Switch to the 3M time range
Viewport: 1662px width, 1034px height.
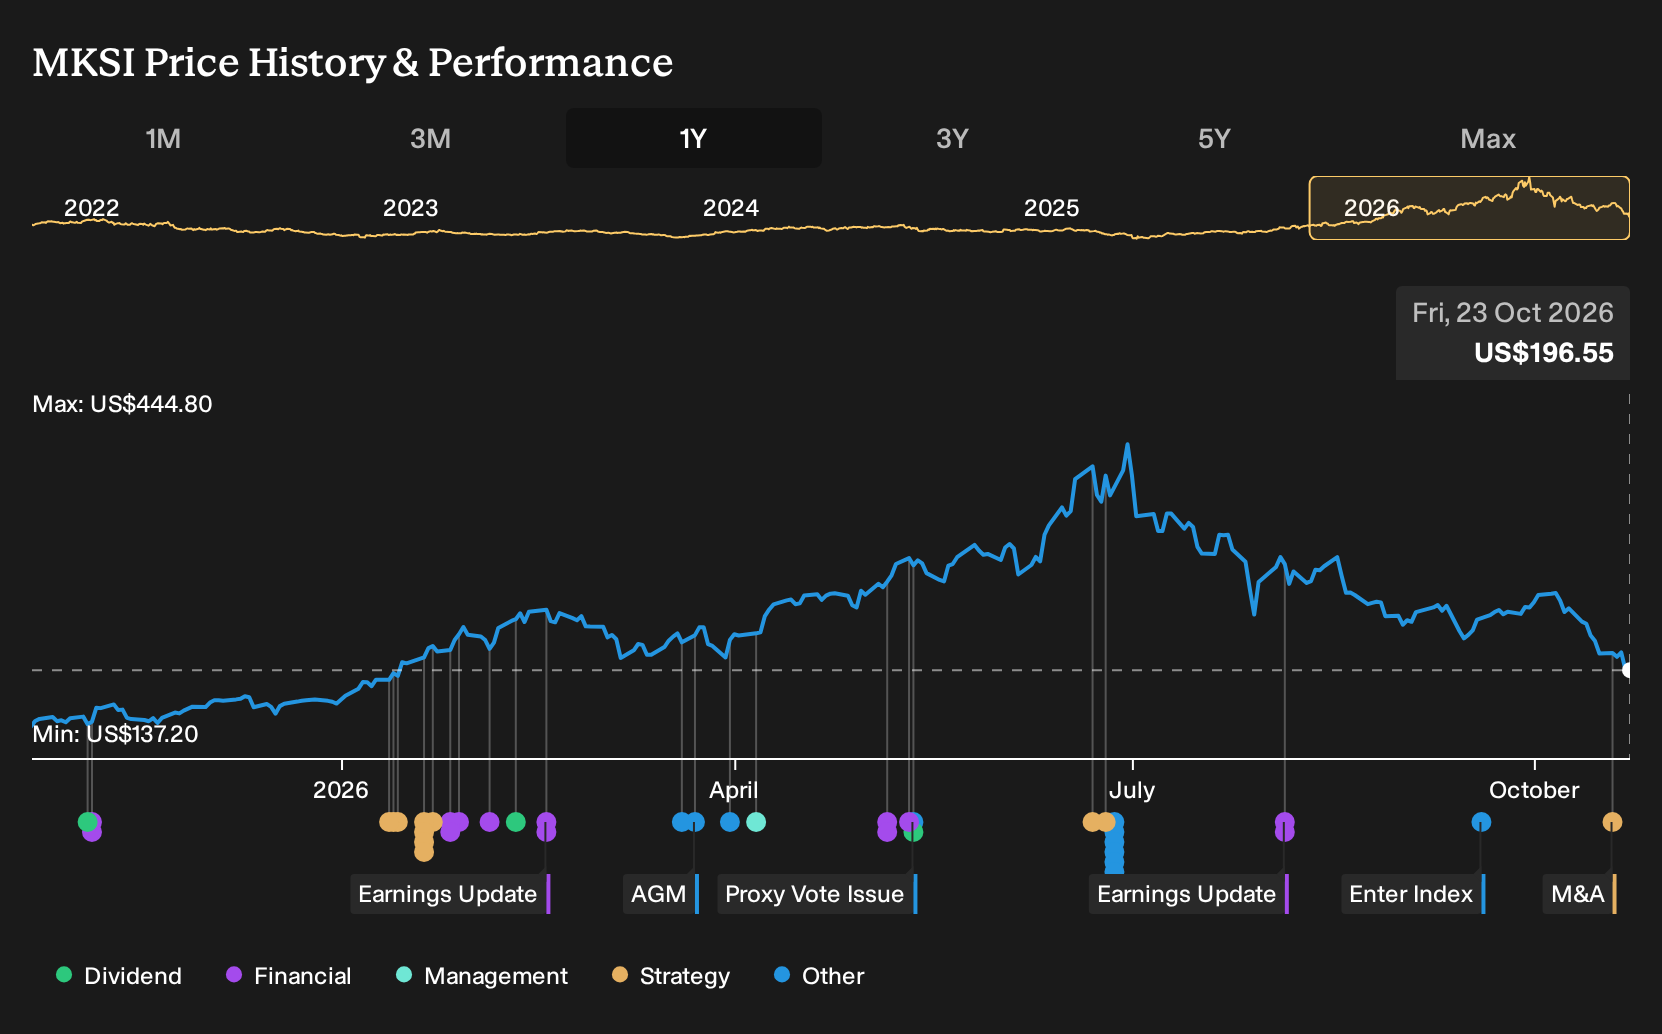[430, 138]
